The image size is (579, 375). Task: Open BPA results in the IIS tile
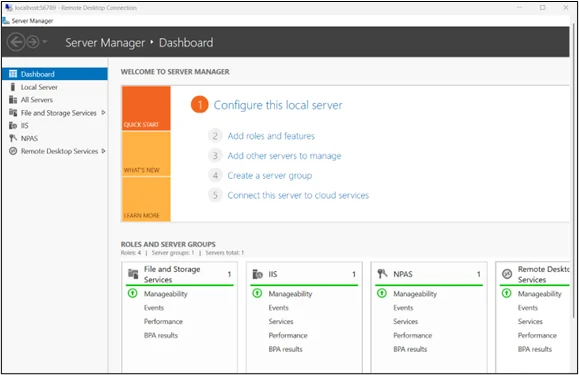pyautogui.click(x=285, y=349)
